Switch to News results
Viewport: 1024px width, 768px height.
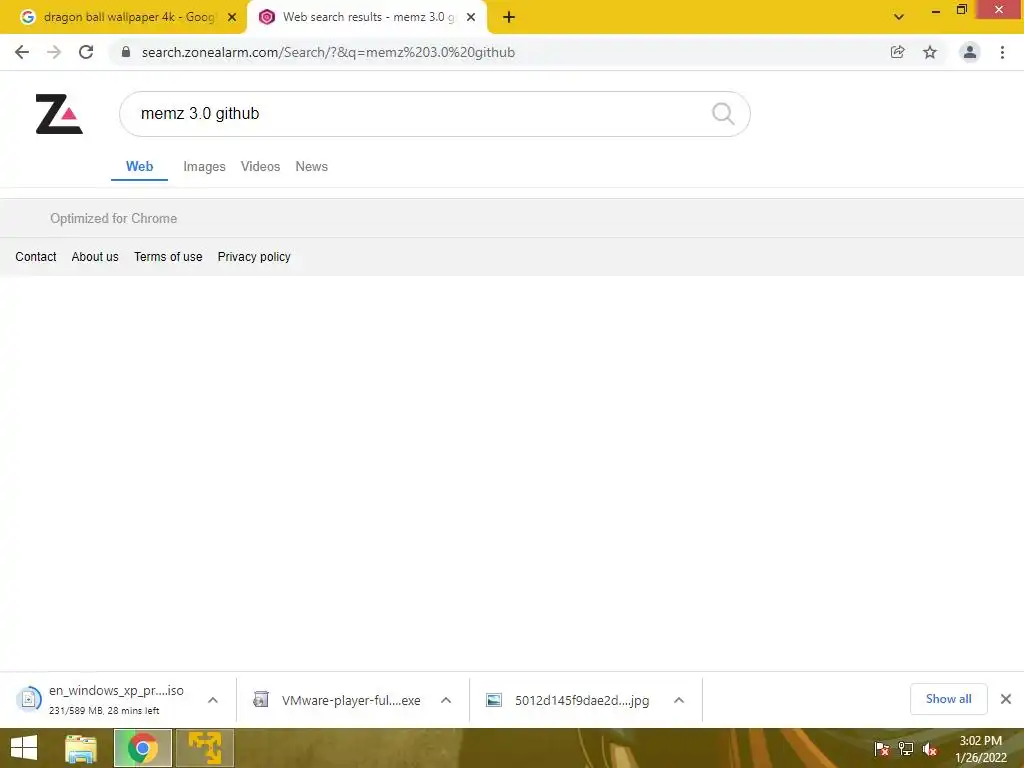tap(312, 167)
